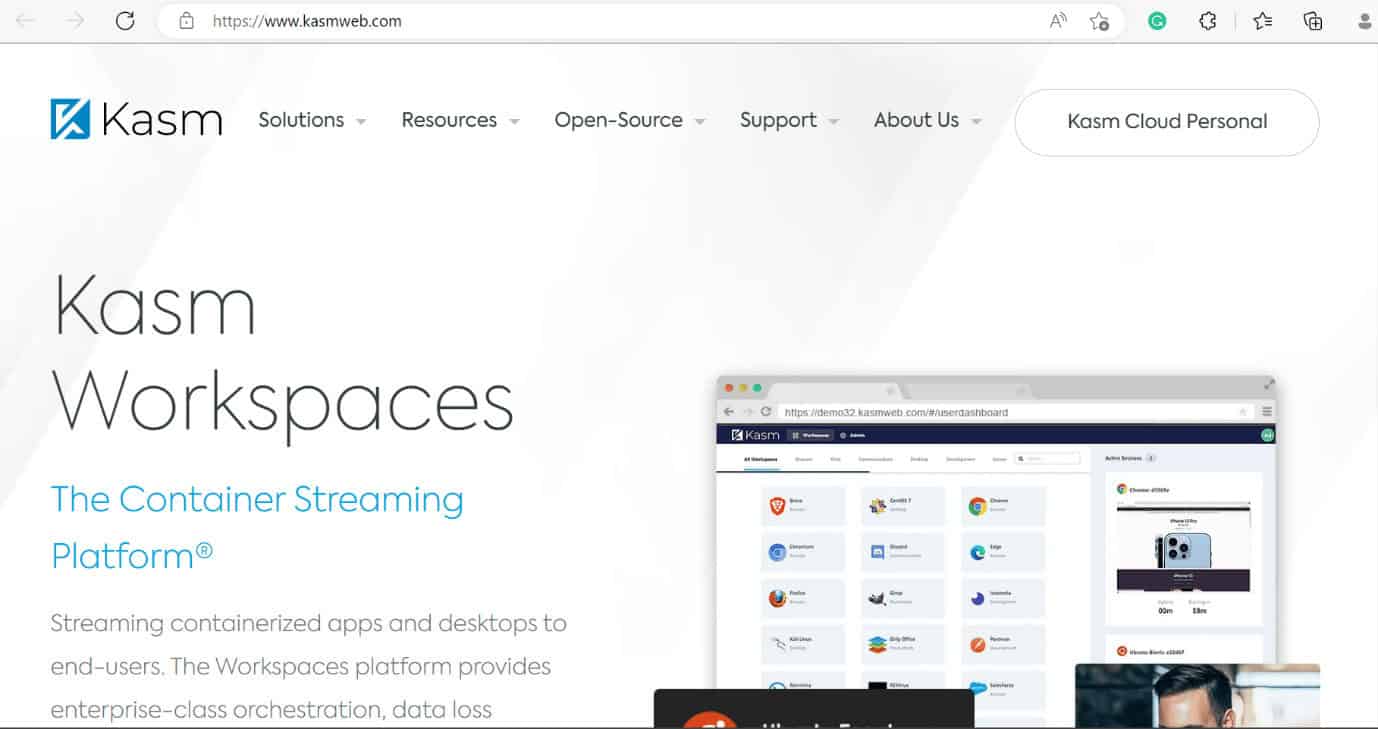Image resolution: width=1378 pixels, height=729 pixels.
Task: Expand the arrow next to Solutions
Action: click(361, 122)
